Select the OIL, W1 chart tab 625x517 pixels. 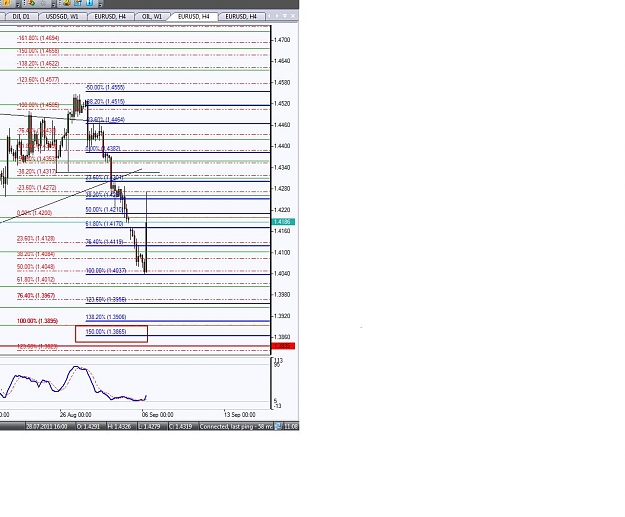[x=152, y=16]
